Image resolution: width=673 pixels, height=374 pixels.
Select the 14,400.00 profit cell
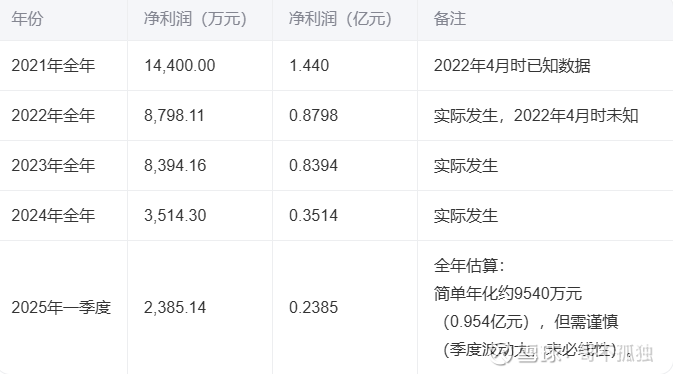click(180, 66)
